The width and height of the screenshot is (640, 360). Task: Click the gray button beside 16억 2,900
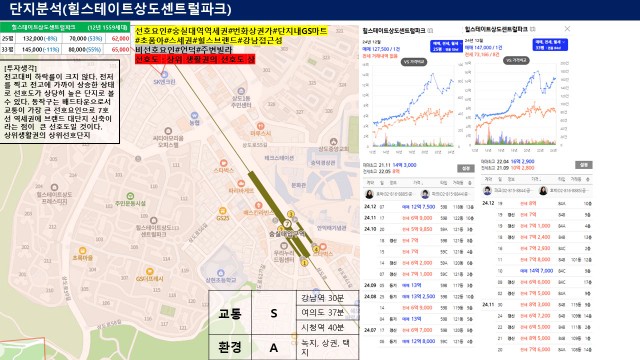[x=583, y=165]
